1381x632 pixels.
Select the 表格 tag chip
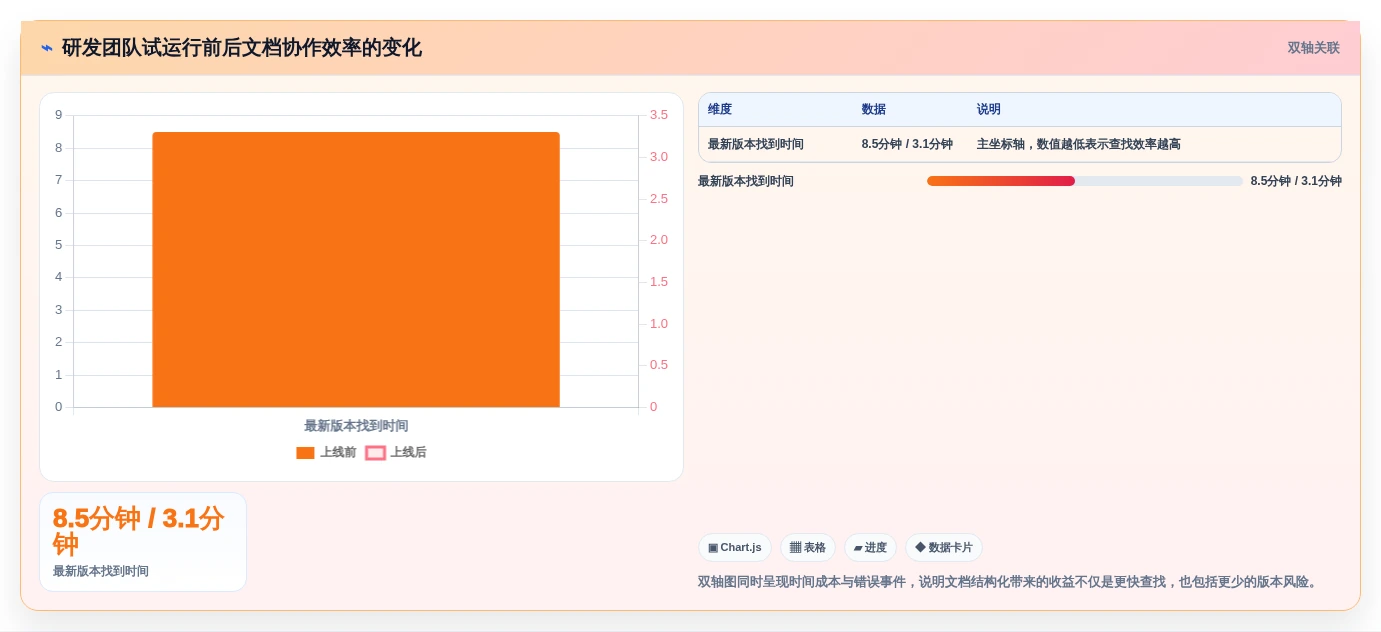pos(808,548)
